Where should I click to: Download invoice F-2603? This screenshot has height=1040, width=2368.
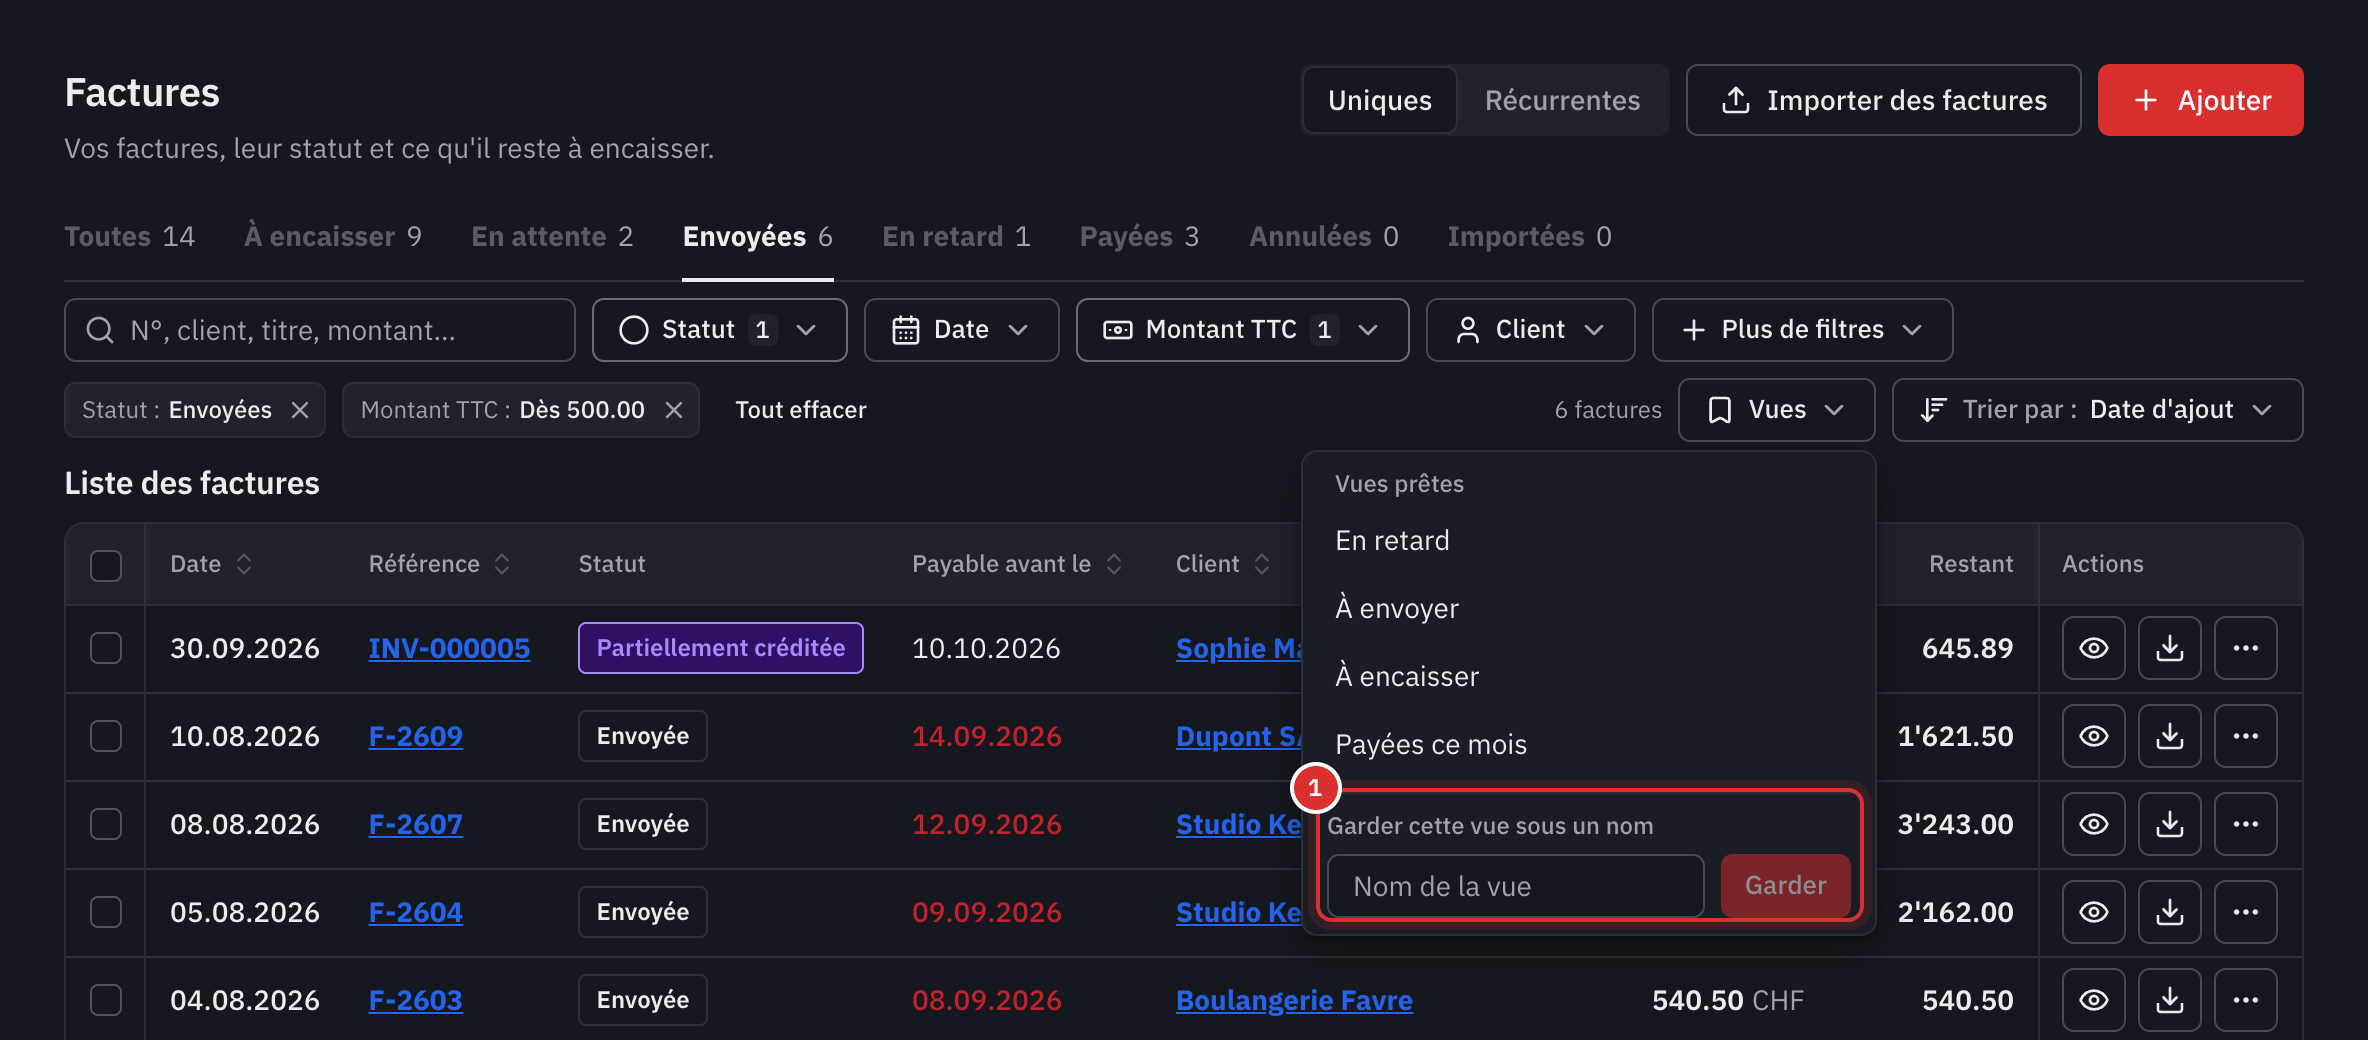point(2169,1000)
